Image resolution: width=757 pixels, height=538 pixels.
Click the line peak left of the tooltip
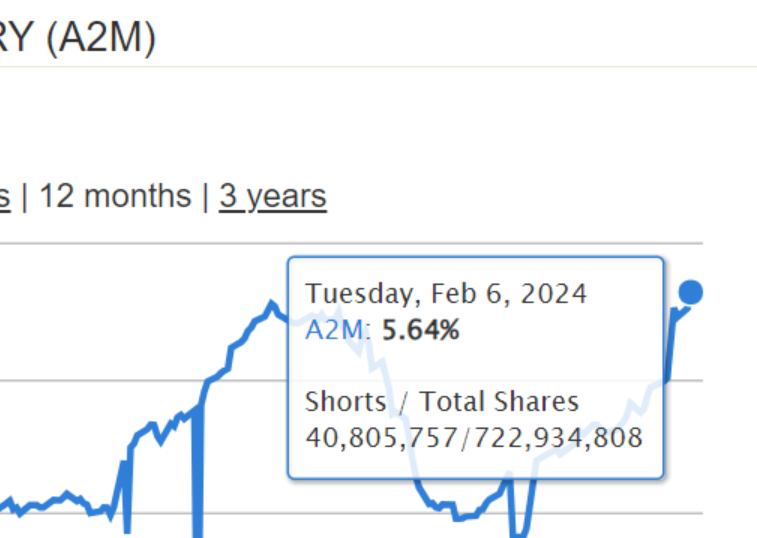pos(271,304)
